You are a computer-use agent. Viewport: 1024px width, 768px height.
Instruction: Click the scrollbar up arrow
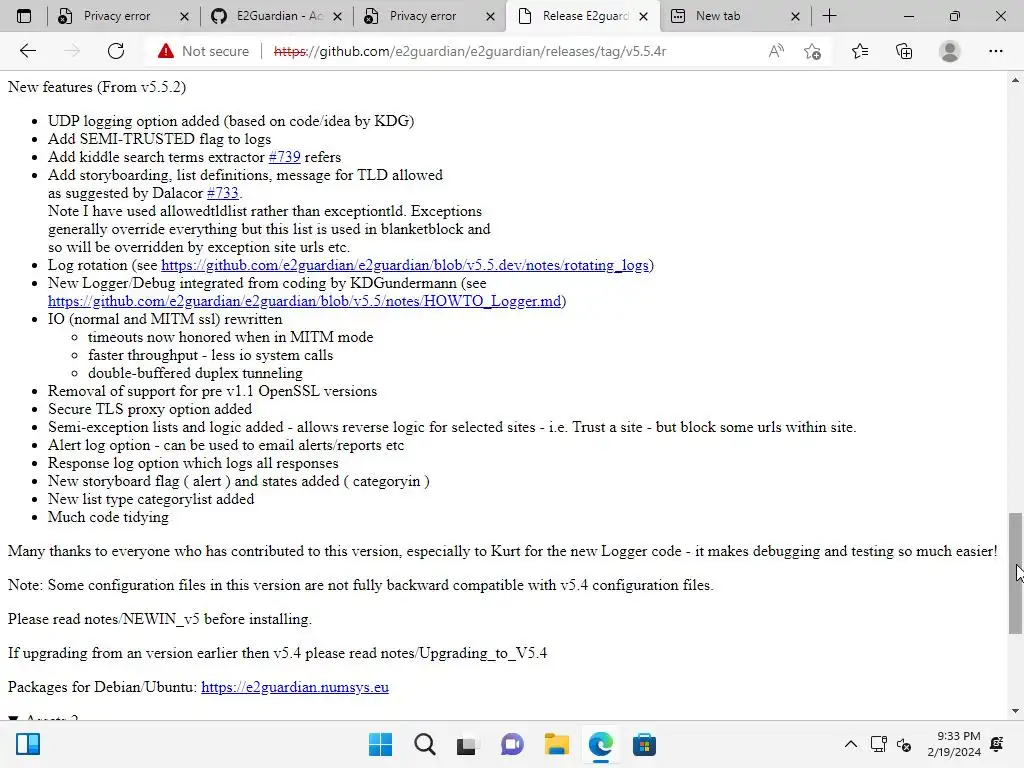tap(1015, 80)
